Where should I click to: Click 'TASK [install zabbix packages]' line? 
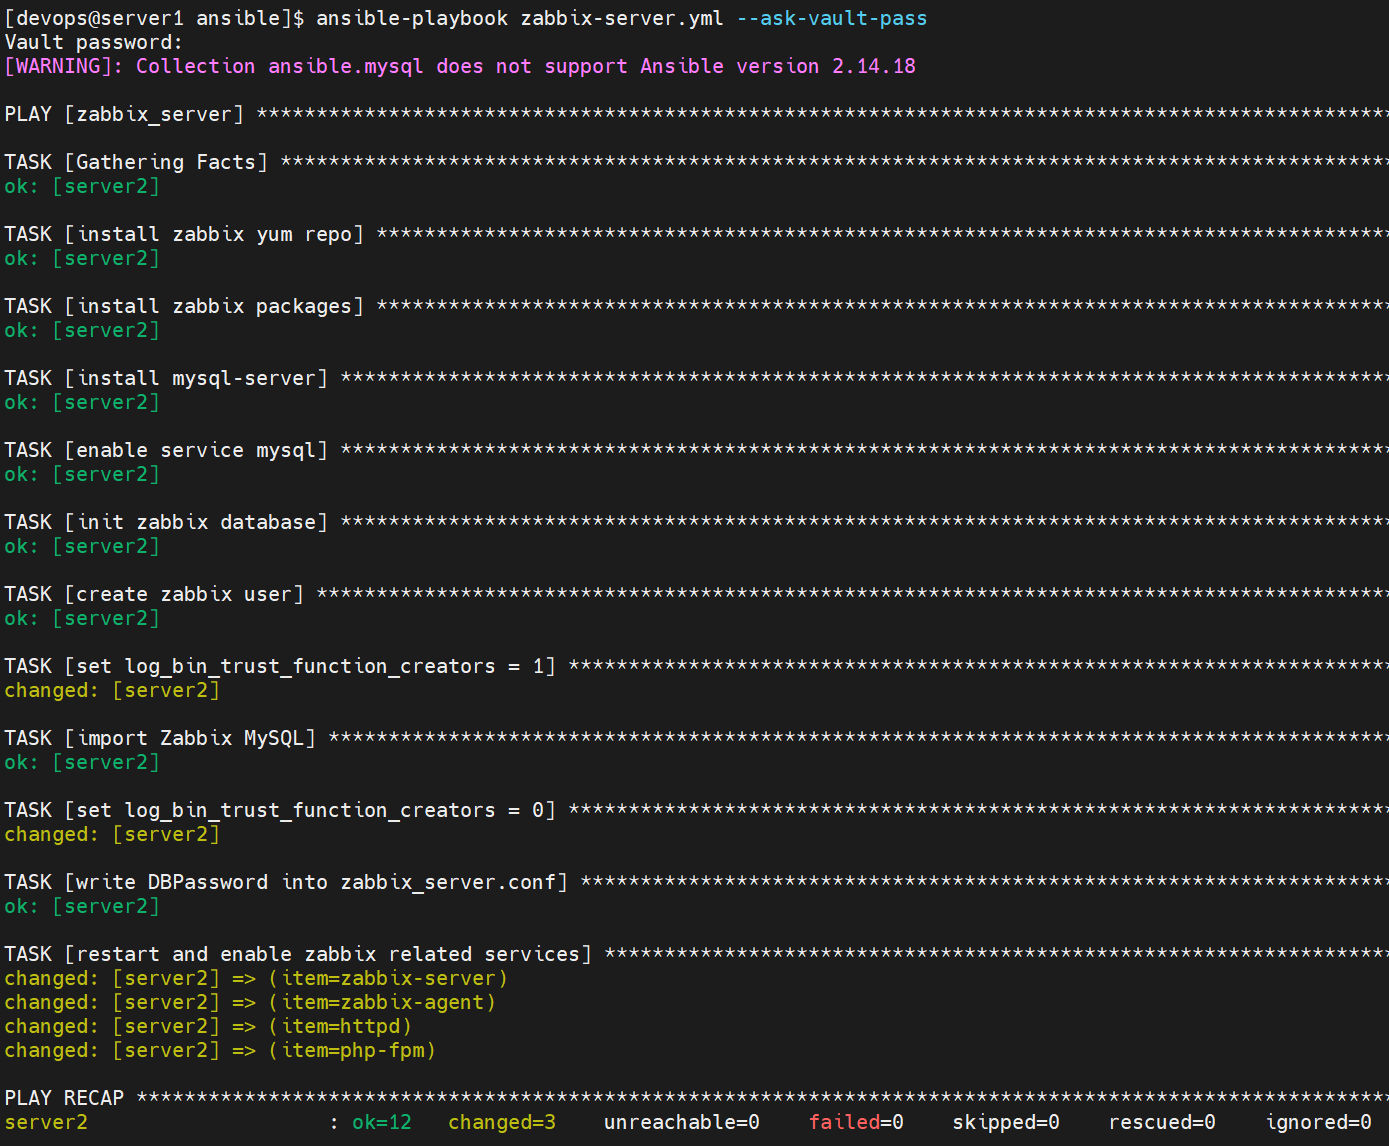184,306
